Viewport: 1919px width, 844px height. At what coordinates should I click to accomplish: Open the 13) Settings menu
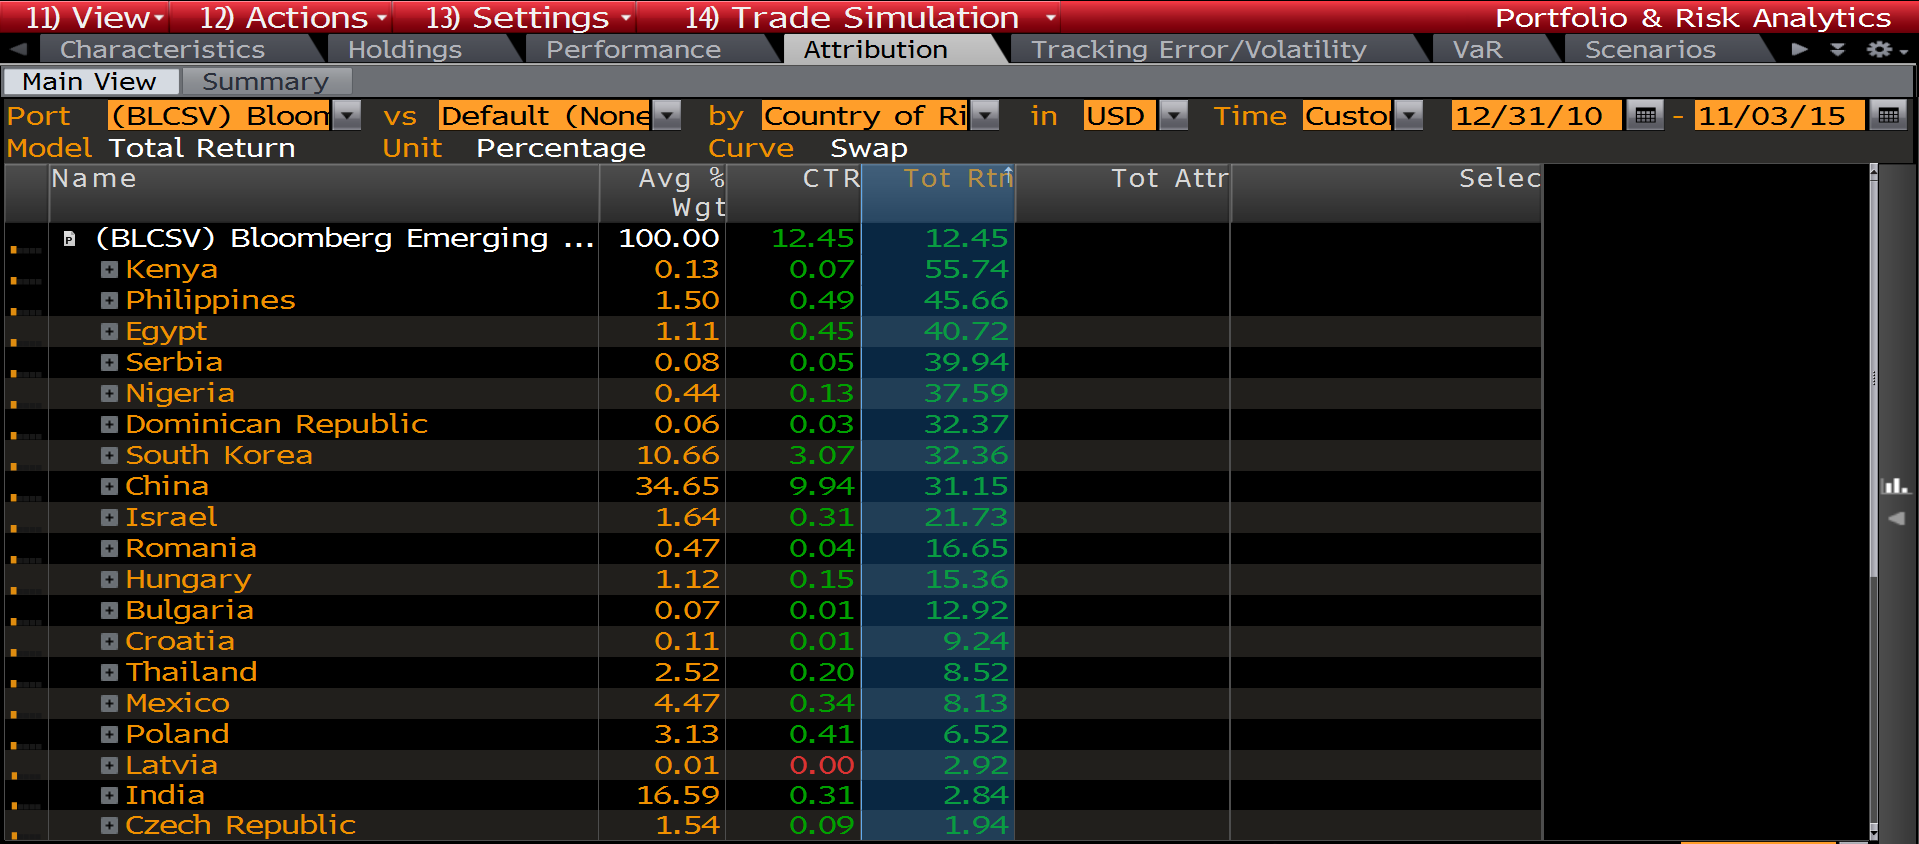(x=528, y=17)
